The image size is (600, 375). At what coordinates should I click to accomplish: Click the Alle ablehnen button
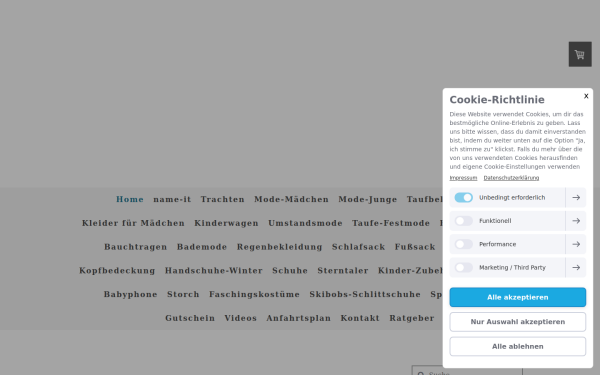(x=517, y=346)
